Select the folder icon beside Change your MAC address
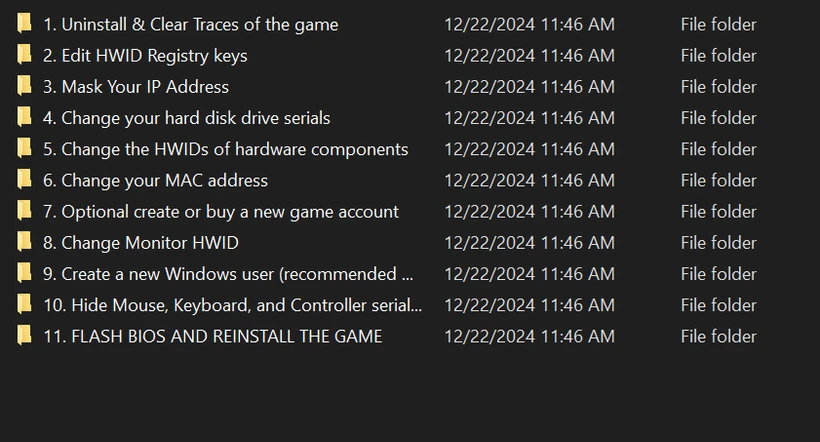This screenshot has height=442, width=820. click(x=24, y=180)
